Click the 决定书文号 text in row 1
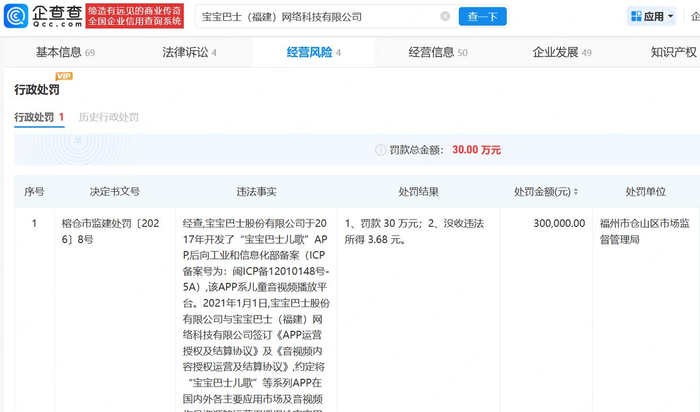Image resolution: width=700 pixels, height=412 pixels. click(x=111, y=231)
